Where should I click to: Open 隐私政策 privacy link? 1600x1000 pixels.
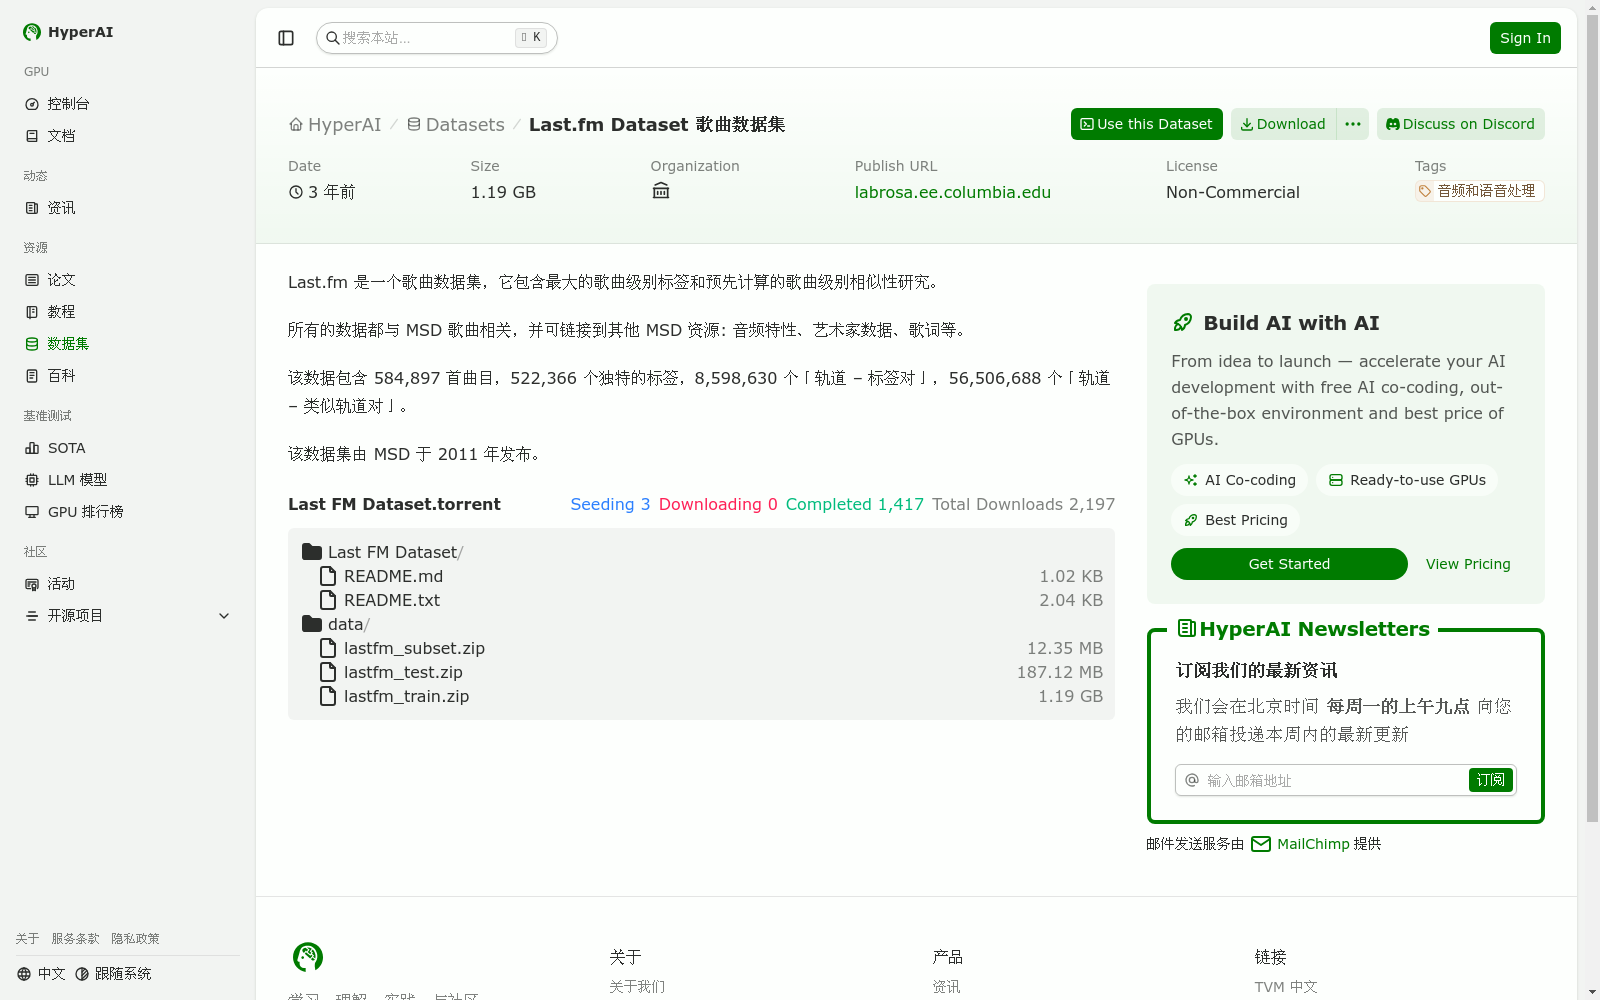click(x=135, y=939)
